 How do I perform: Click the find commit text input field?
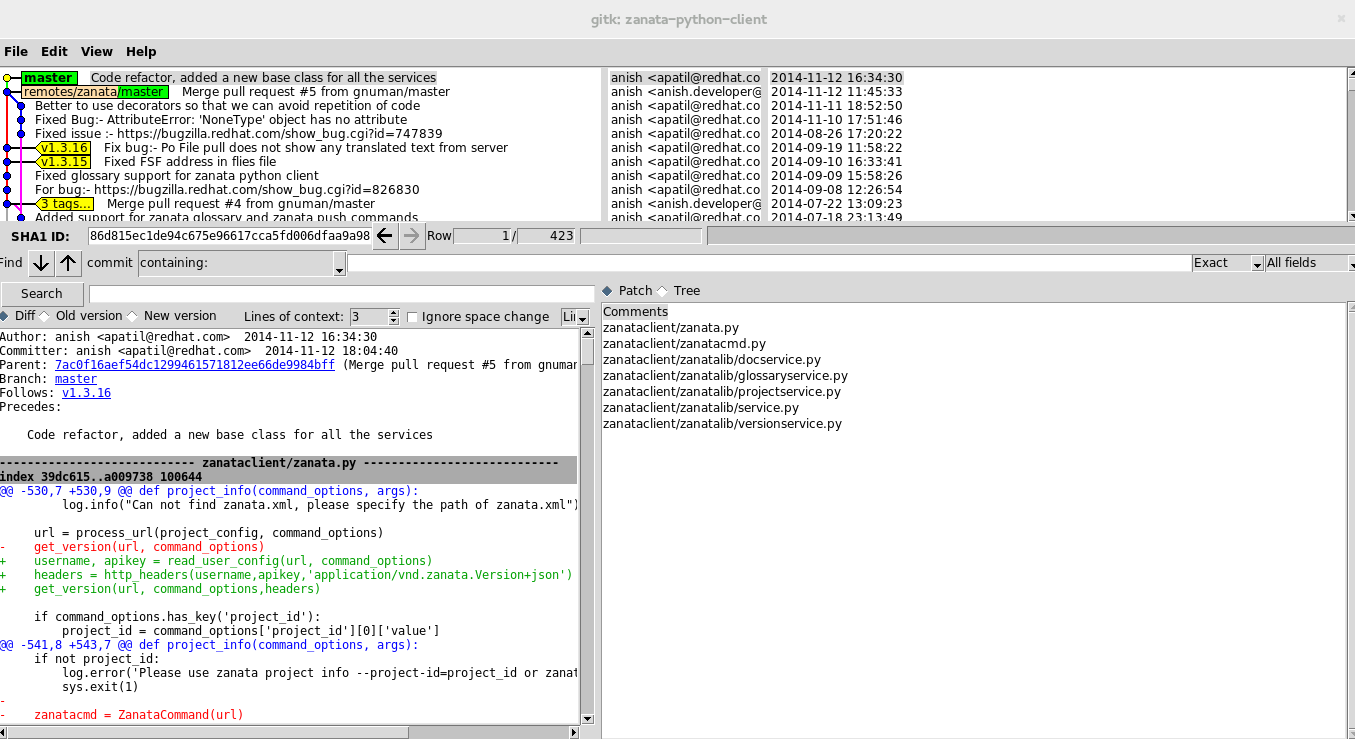point(769,263)
